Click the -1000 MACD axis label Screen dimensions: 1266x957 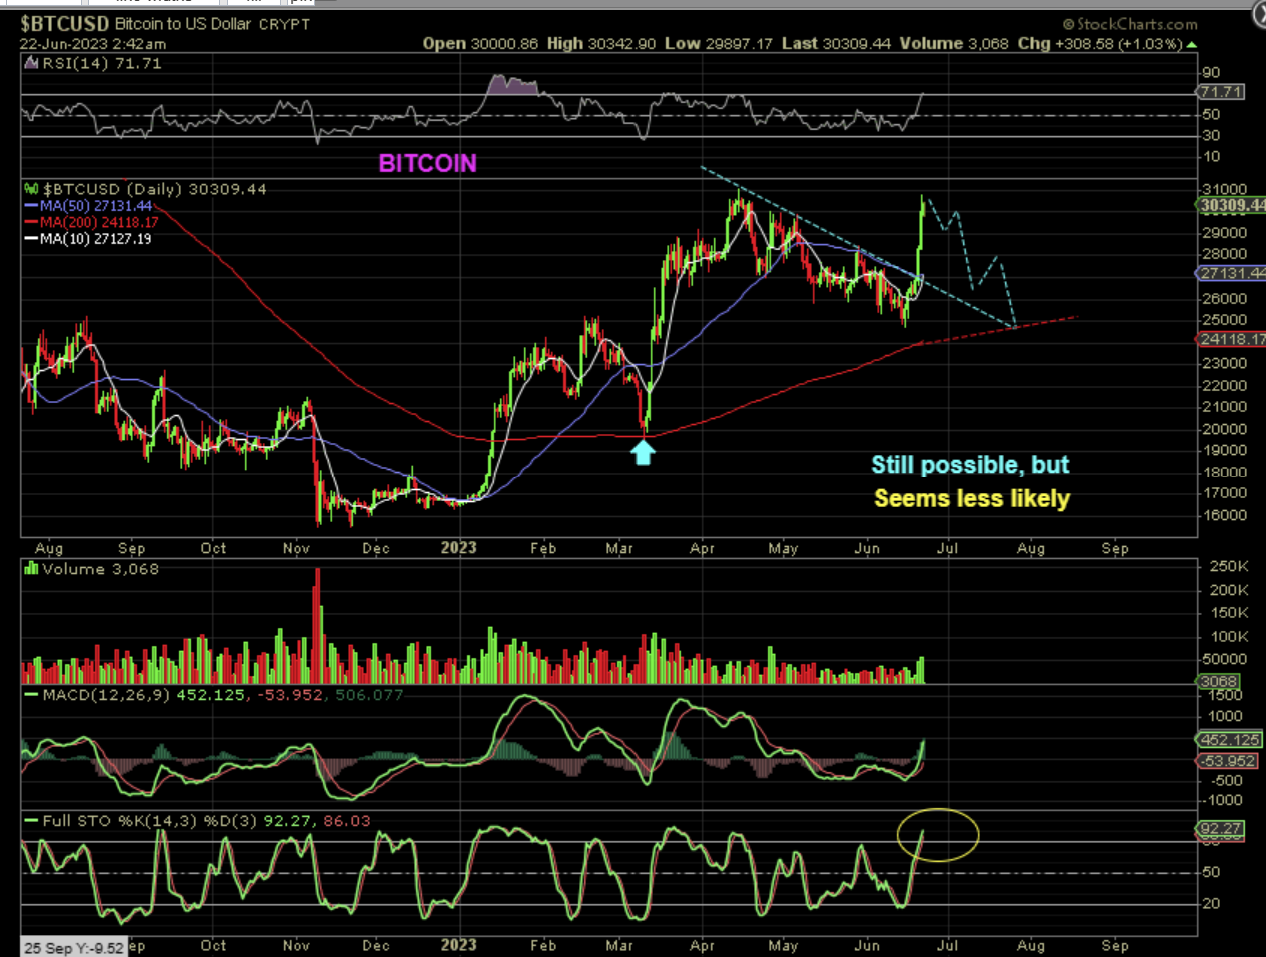coord(1224,800)
